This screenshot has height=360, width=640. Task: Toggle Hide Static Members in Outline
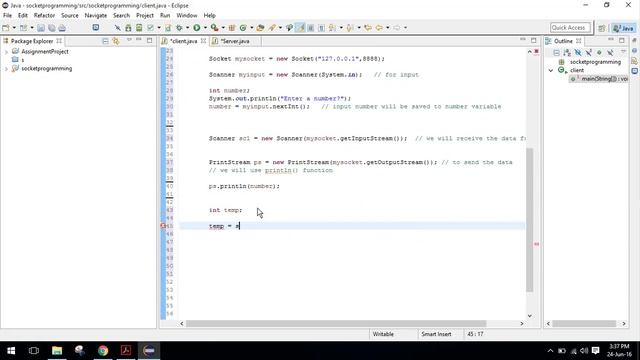[588, 53]
